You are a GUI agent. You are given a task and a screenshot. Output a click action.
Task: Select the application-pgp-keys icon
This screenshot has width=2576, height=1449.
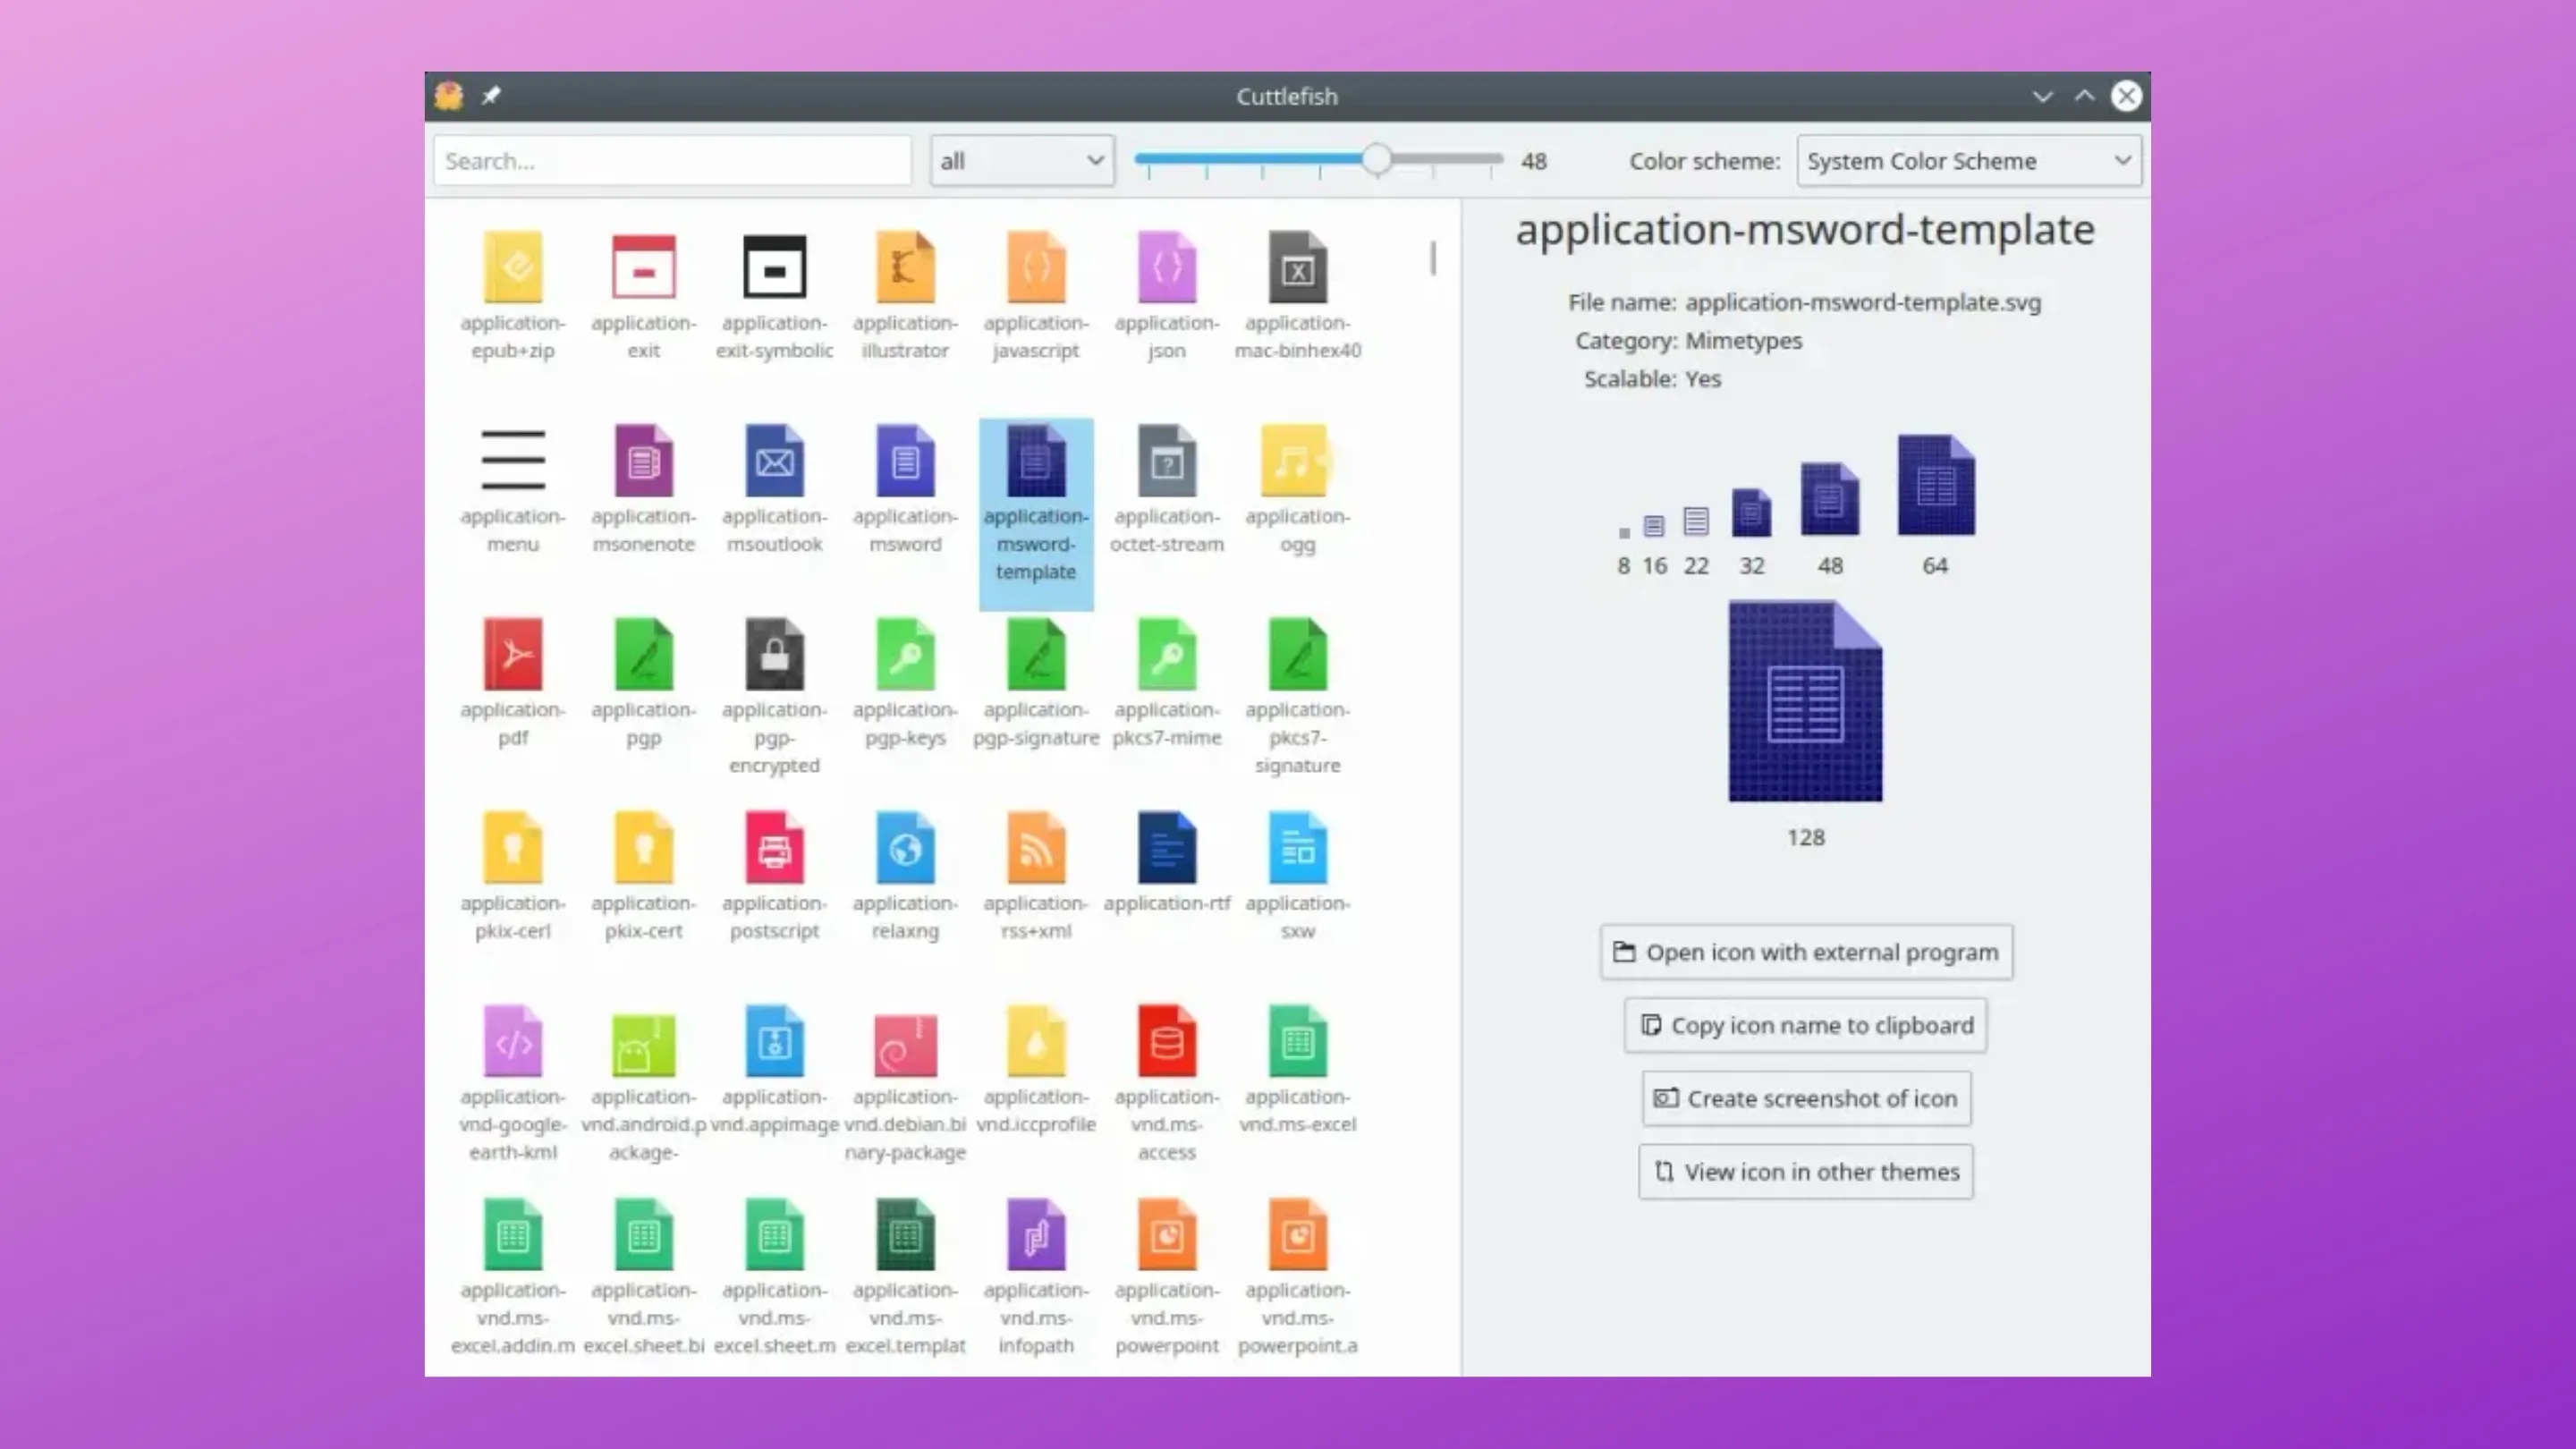point(905,654)
